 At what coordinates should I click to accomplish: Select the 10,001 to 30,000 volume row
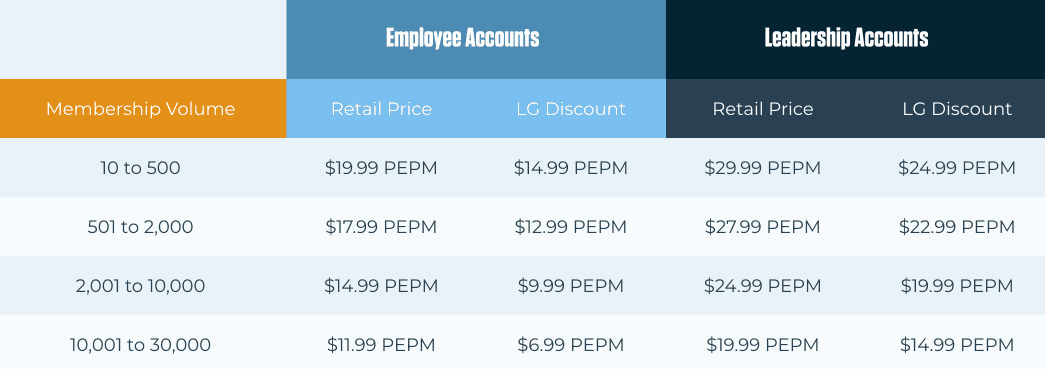coord(522,344)
